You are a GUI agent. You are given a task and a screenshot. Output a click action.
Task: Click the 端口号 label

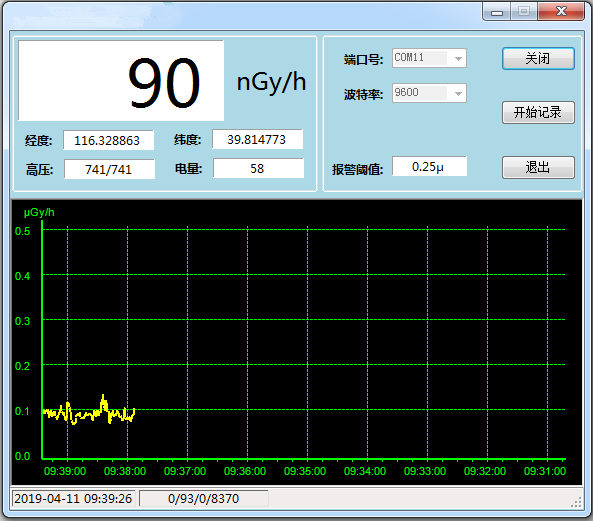363,59
